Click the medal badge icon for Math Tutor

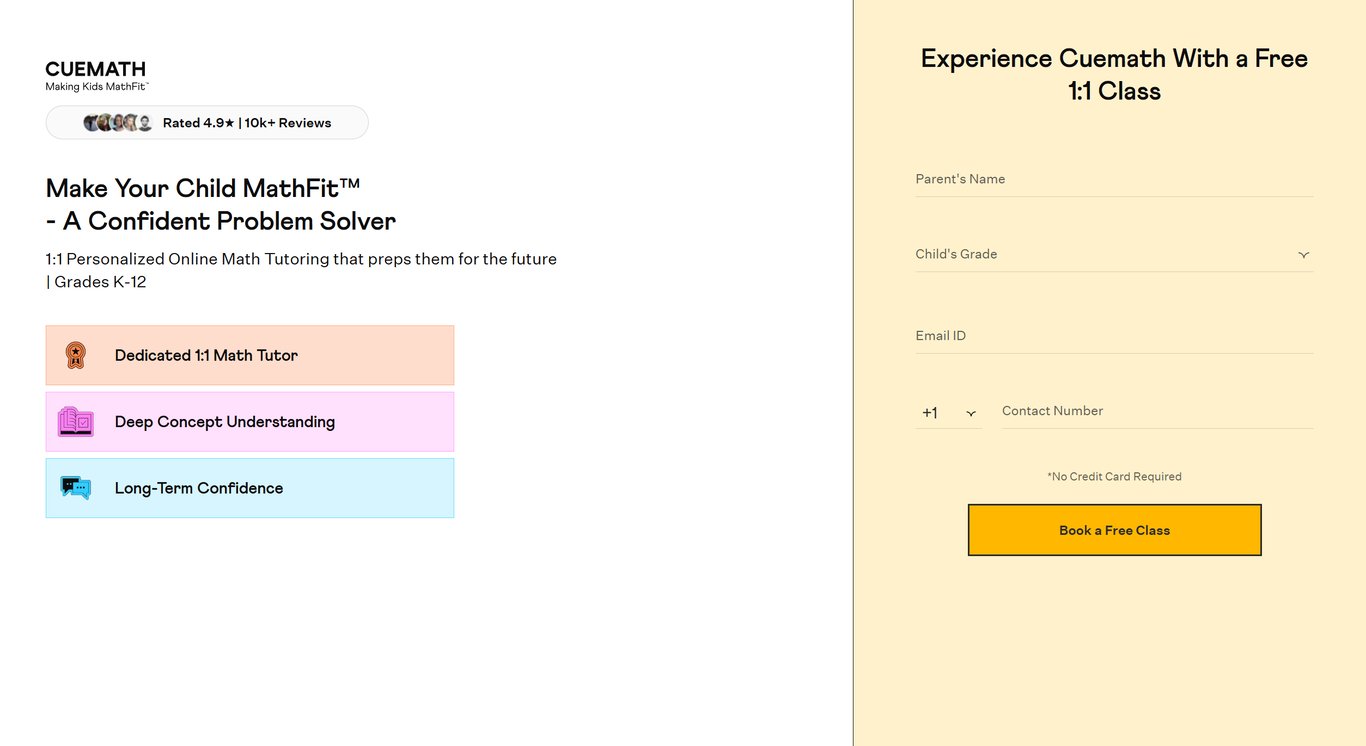point(75,355)
